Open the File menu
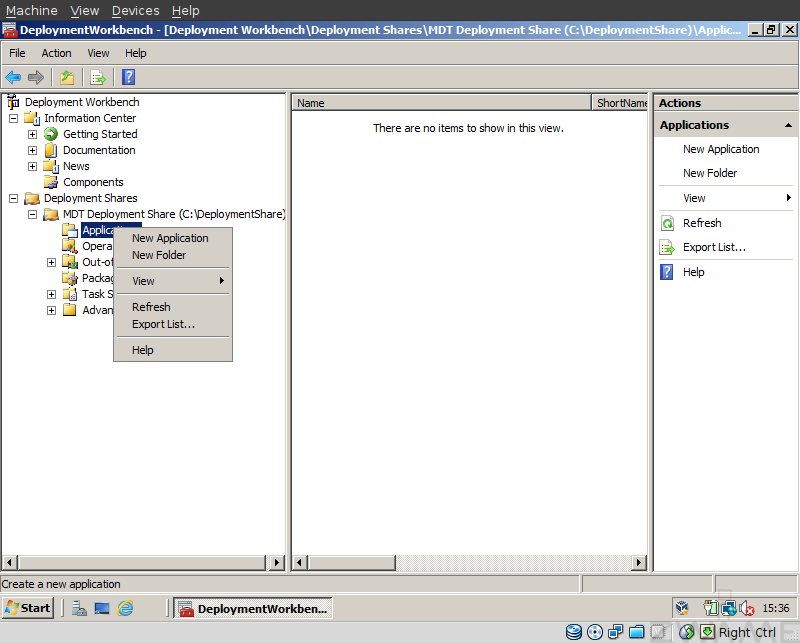Viewport: 800px width, 643px height. (17, 53)
